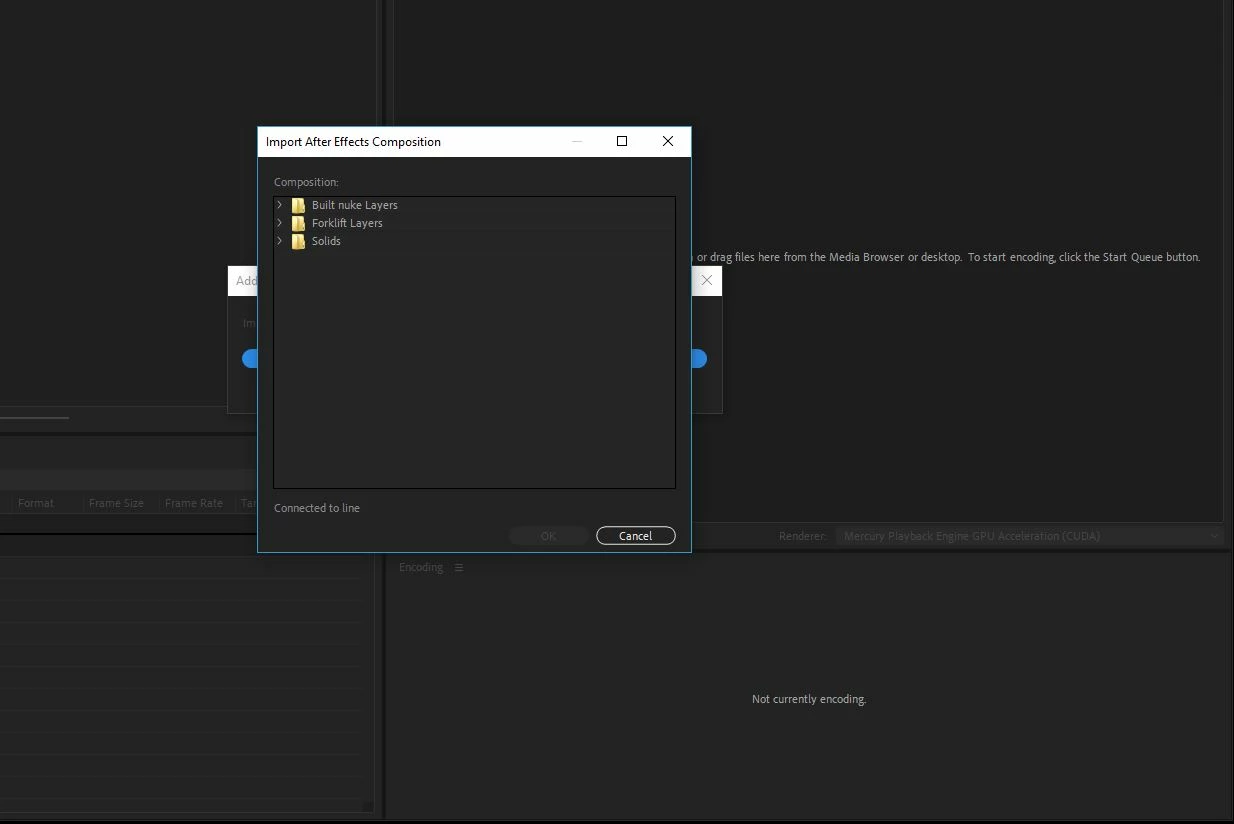
Task: Click the Format column header
Action: [36, 503]
